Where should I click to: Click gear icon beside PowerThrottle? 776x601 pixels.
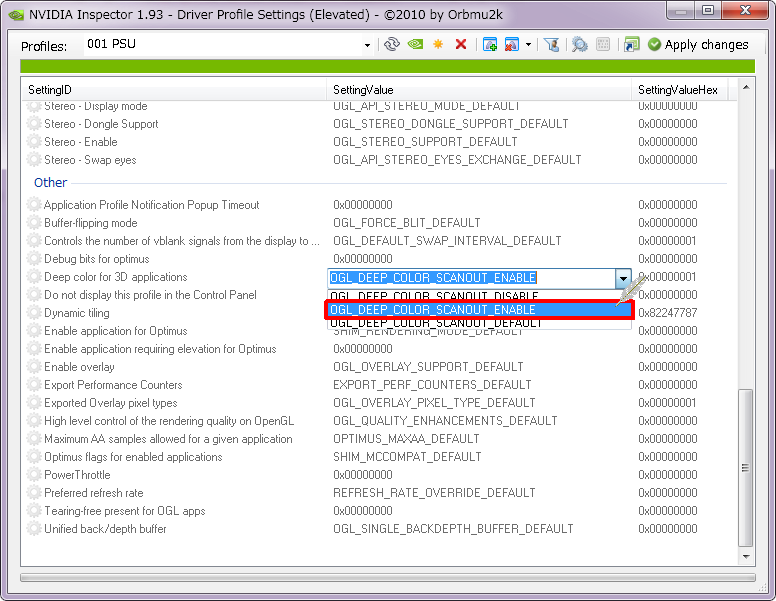tap(34, 475)
